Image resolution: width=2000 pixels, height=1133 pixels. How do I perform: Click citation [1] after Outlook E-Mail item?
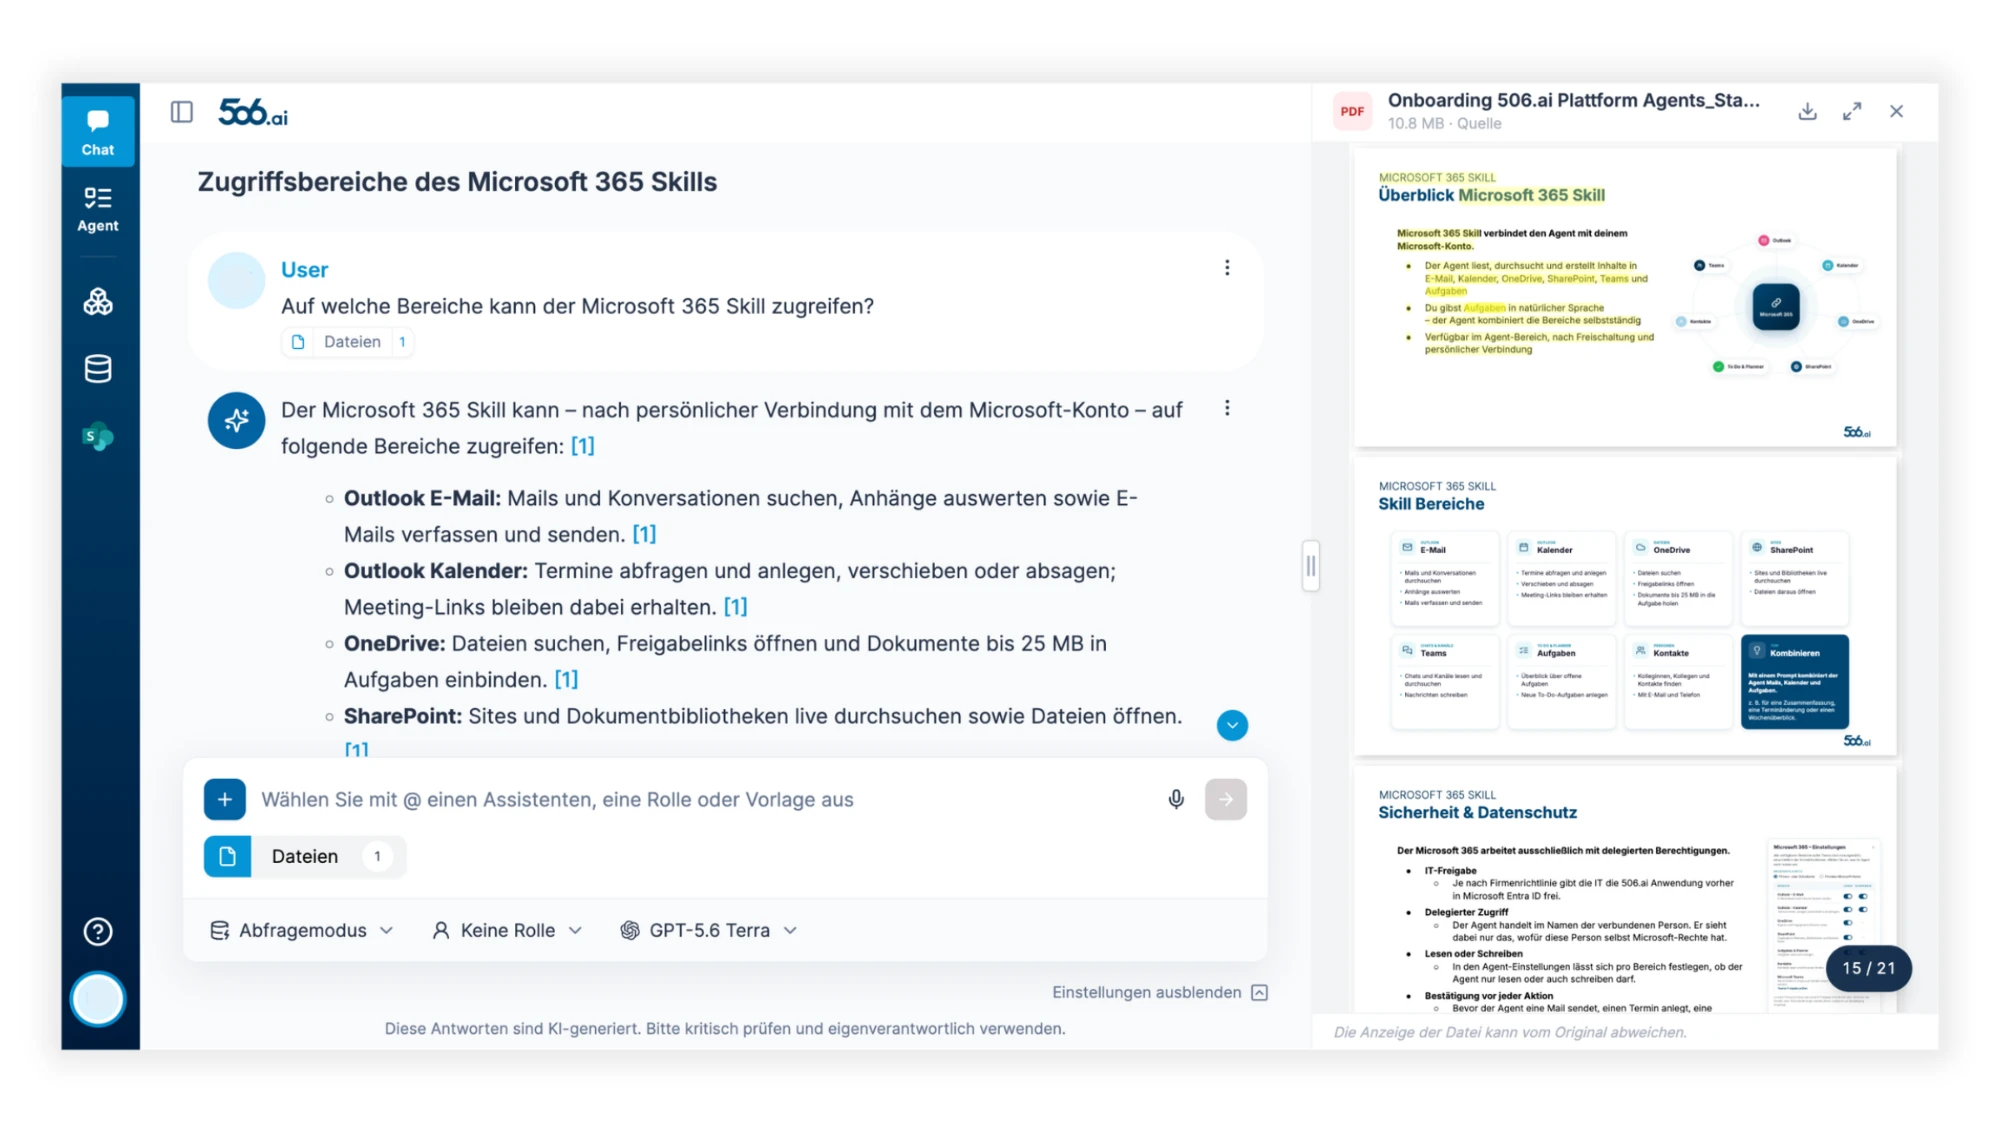[x=644, y=535]
